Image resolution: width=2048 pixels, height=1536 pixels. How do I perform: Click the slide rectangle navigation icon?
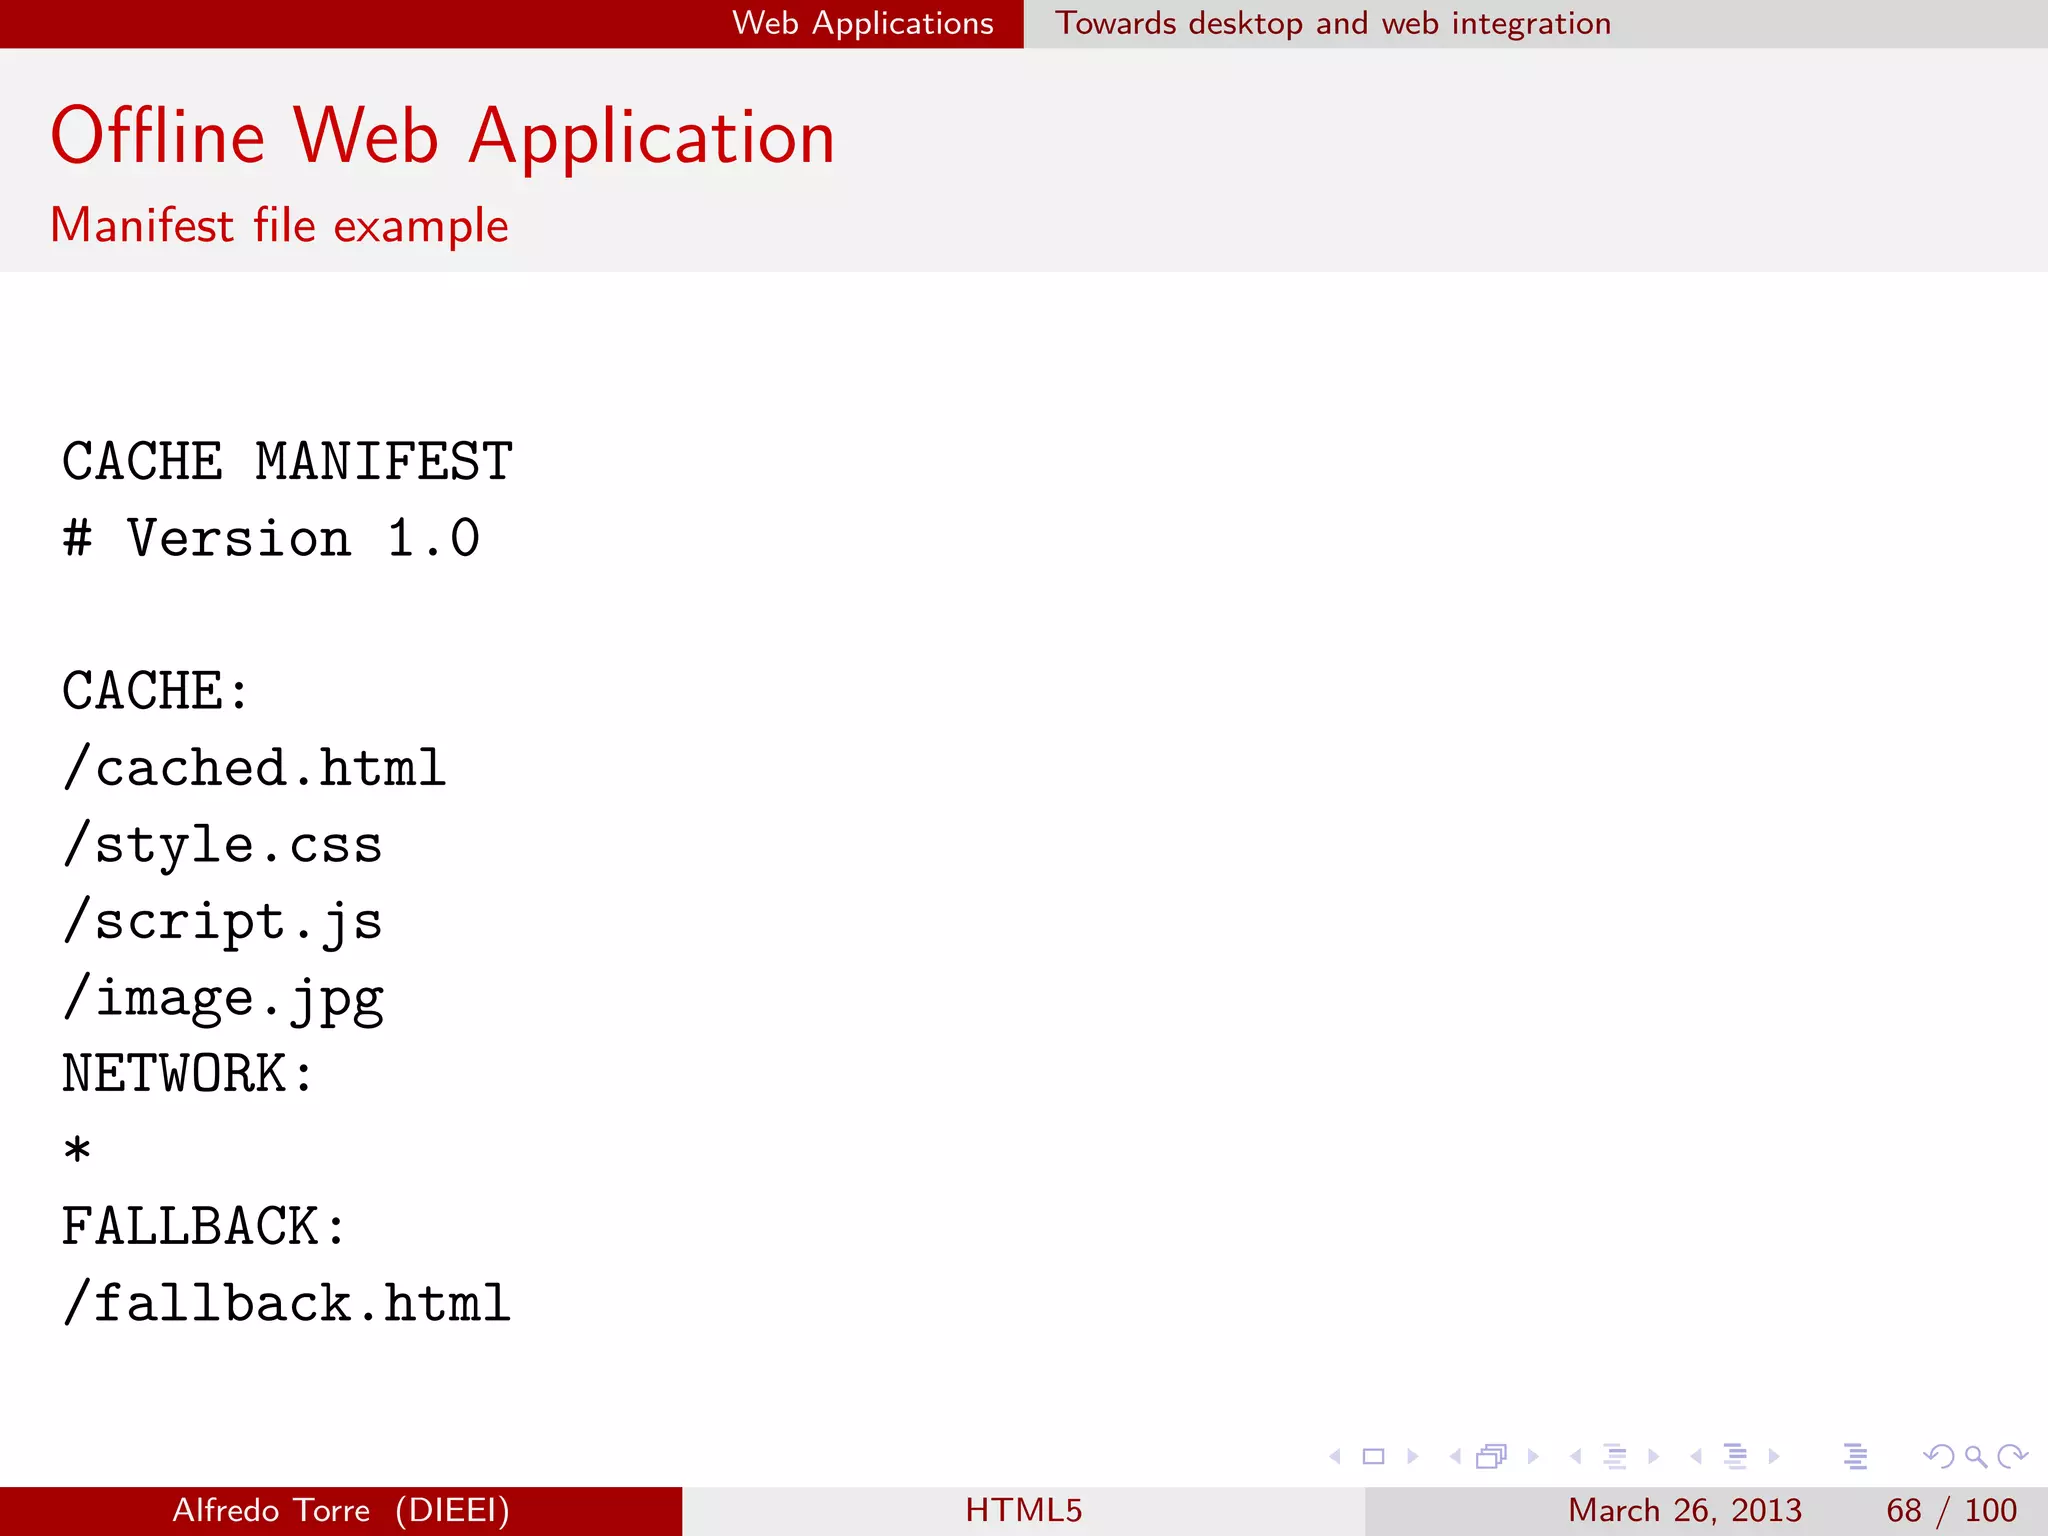[1374, 1456]
